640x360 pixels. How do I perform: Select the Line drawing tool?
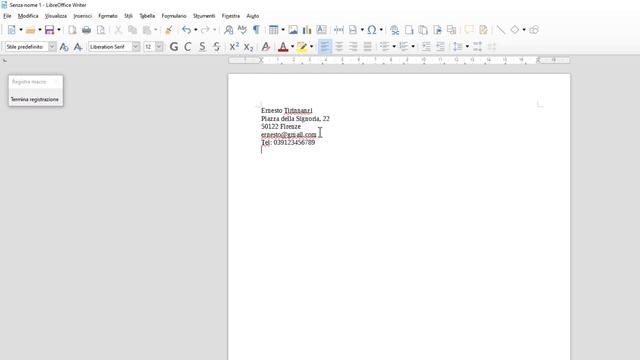501,30
